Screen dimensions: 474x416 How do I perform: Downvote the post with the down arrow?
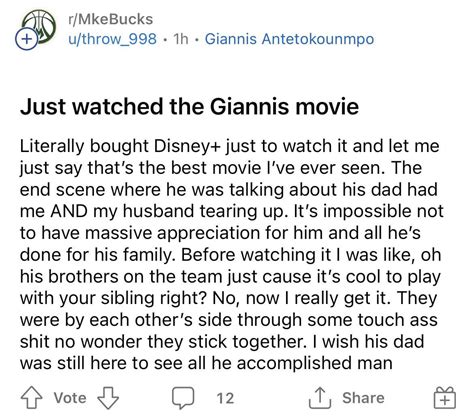(x=108, y=398)
